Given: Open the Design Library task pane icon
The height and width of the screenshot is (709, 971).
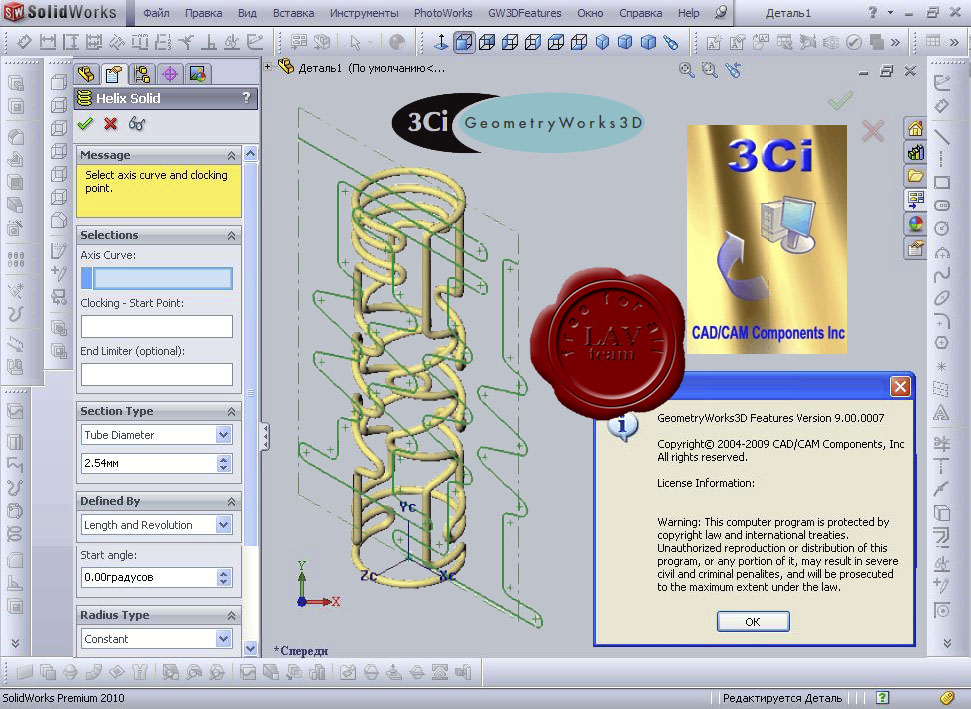Looking at the screenshot, I should [915, 152].
